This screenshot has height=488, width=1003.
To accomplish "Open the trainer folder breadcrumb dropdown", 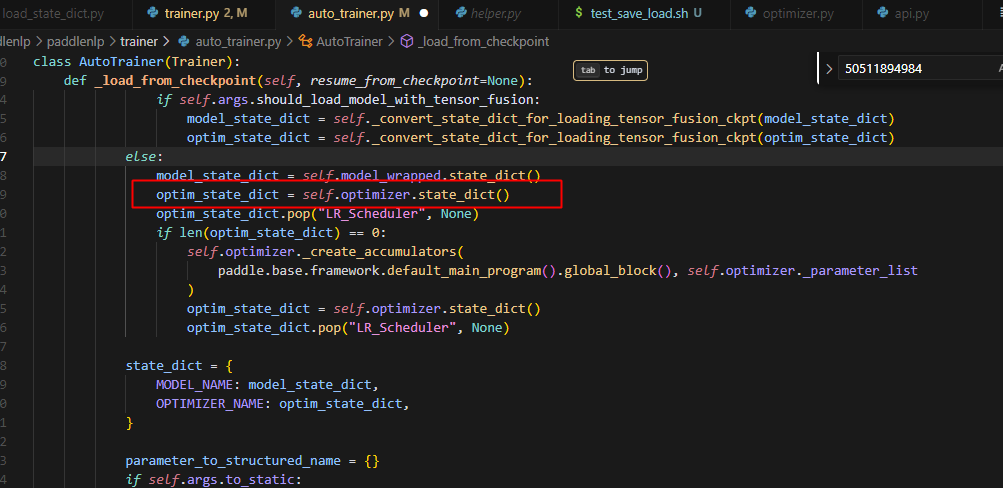I will tap(139, 42).
